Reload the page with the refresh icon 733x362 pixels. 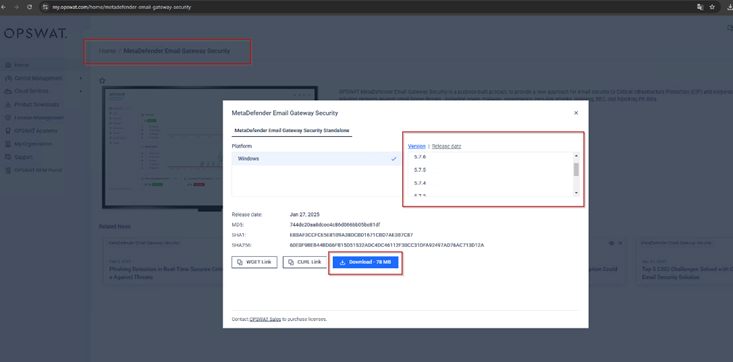pos(30,7)
